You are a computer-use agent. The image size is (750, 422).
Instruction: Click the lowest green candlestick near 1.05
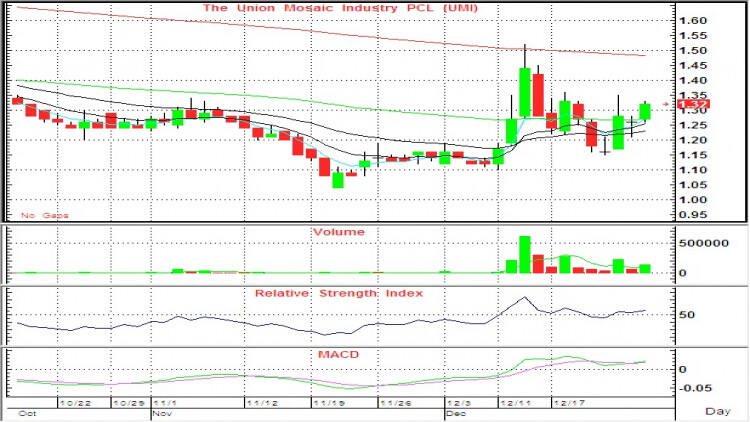click(x=338, y=180)
